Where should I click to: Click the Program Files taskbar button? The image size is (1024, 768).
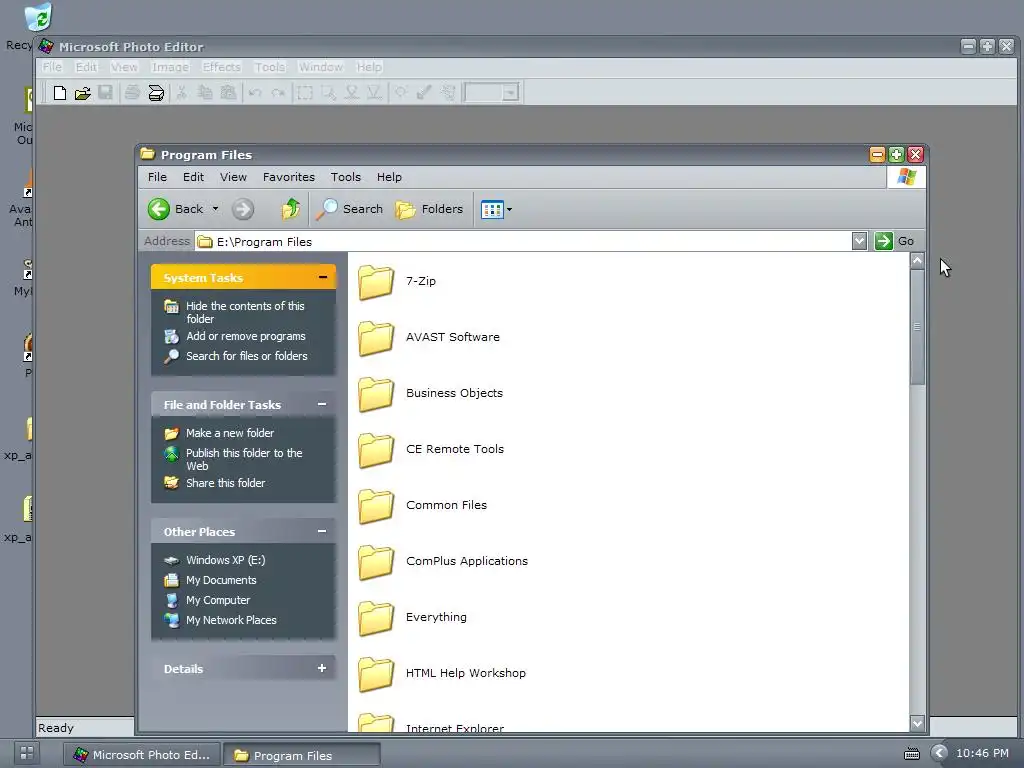(302, 755)
